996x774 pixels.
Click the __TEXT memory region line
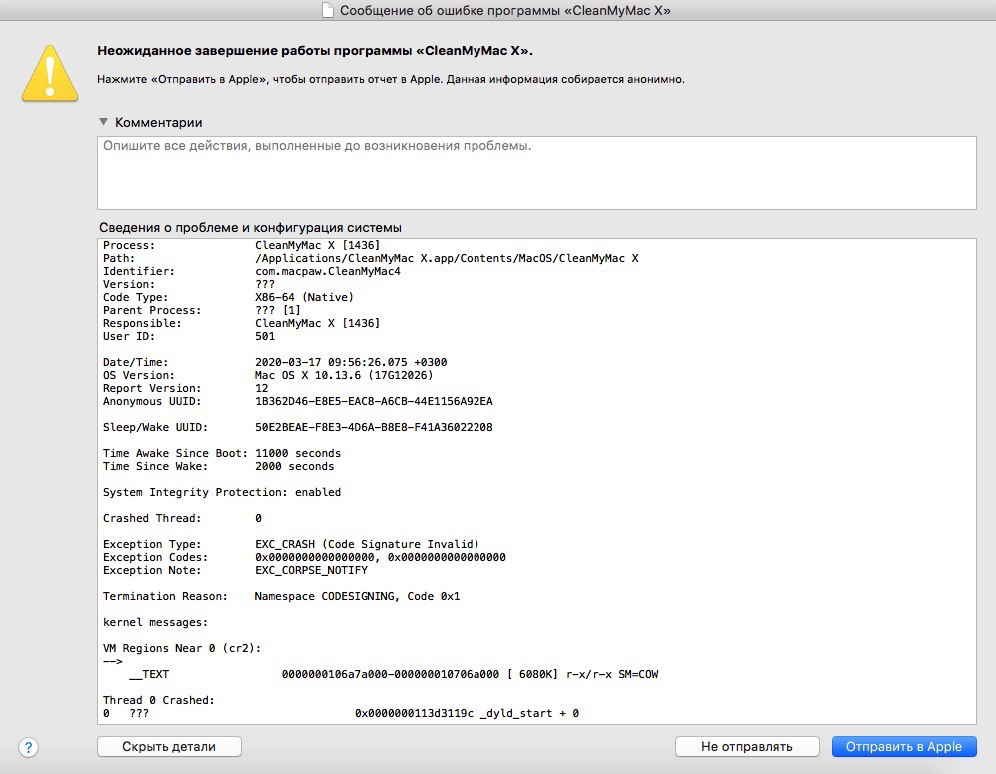pyautogui.click(x=393, y=674)
